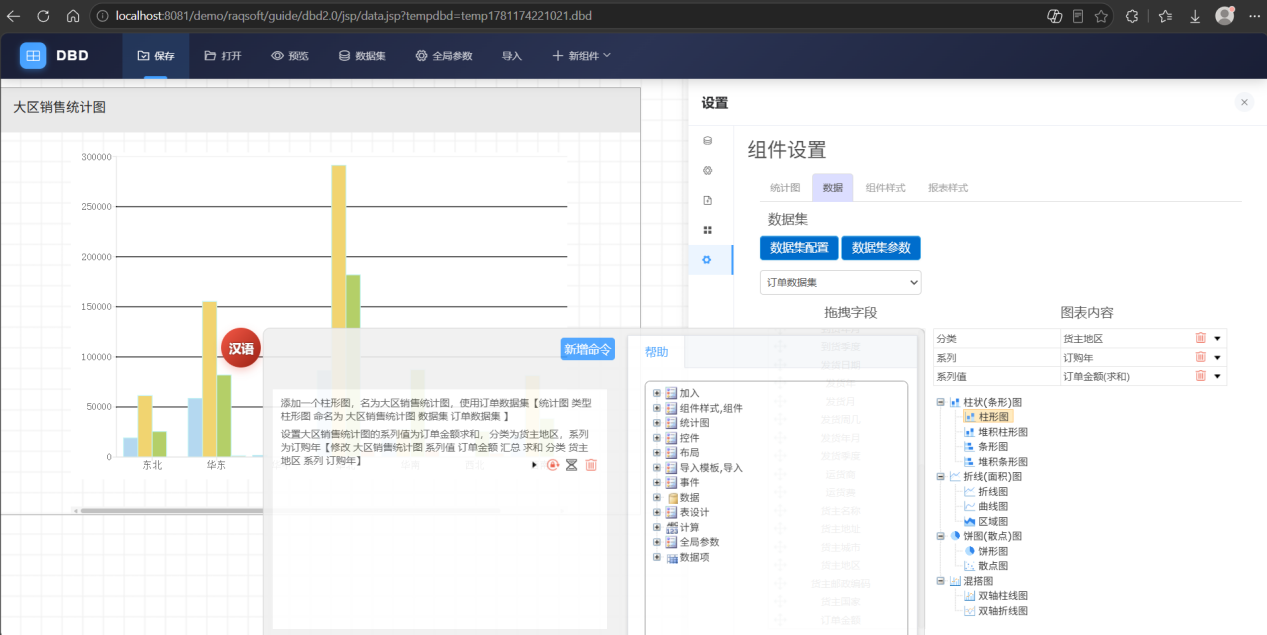
Task: Open the 新组件 dropdown menu
Action: 581,56
